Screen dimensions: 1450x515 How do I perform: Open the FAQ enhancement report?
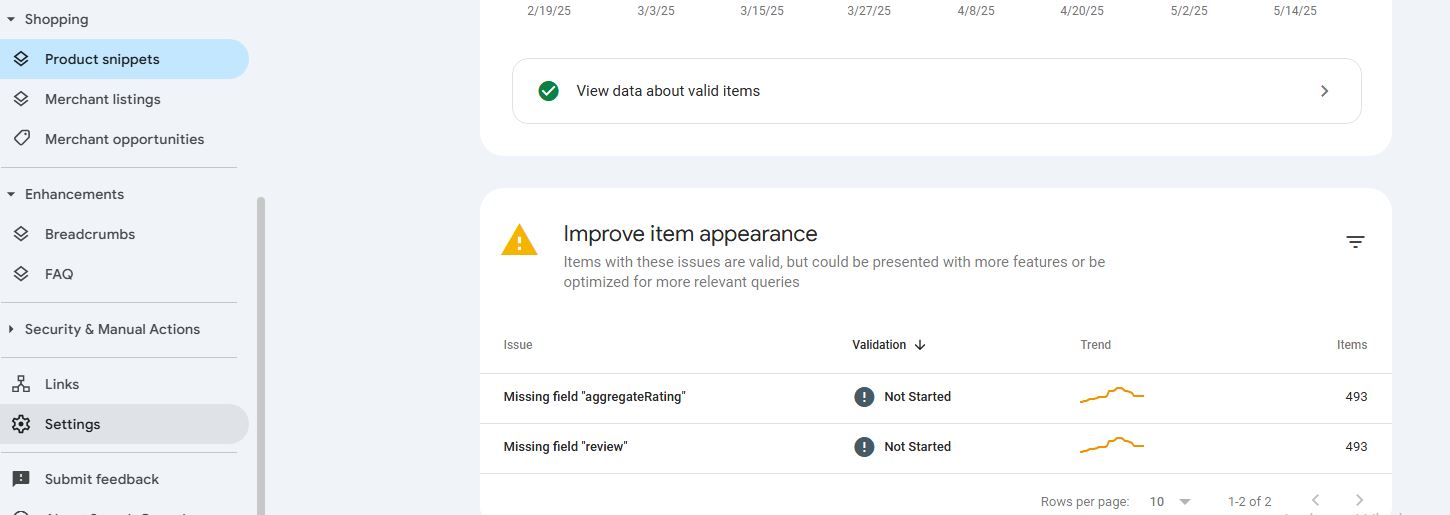pos(59,274)
